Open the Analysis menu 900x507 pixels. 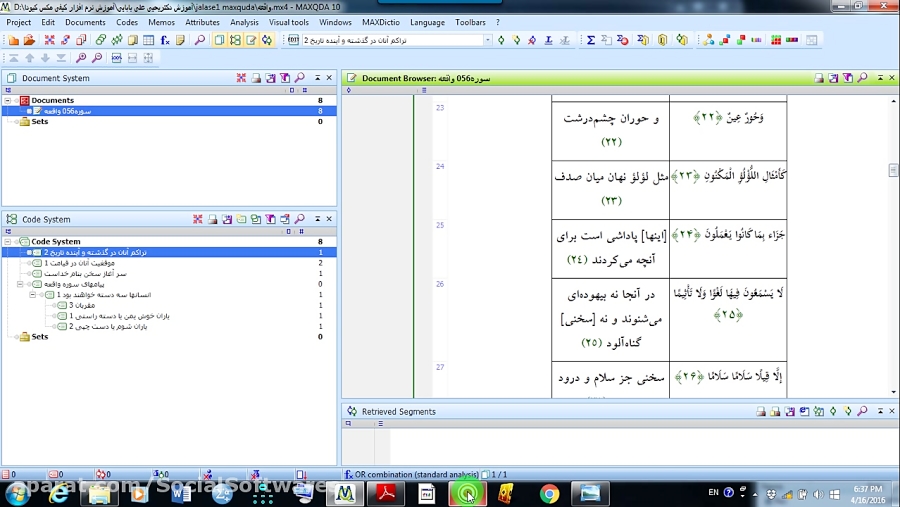tap(244, 22)
